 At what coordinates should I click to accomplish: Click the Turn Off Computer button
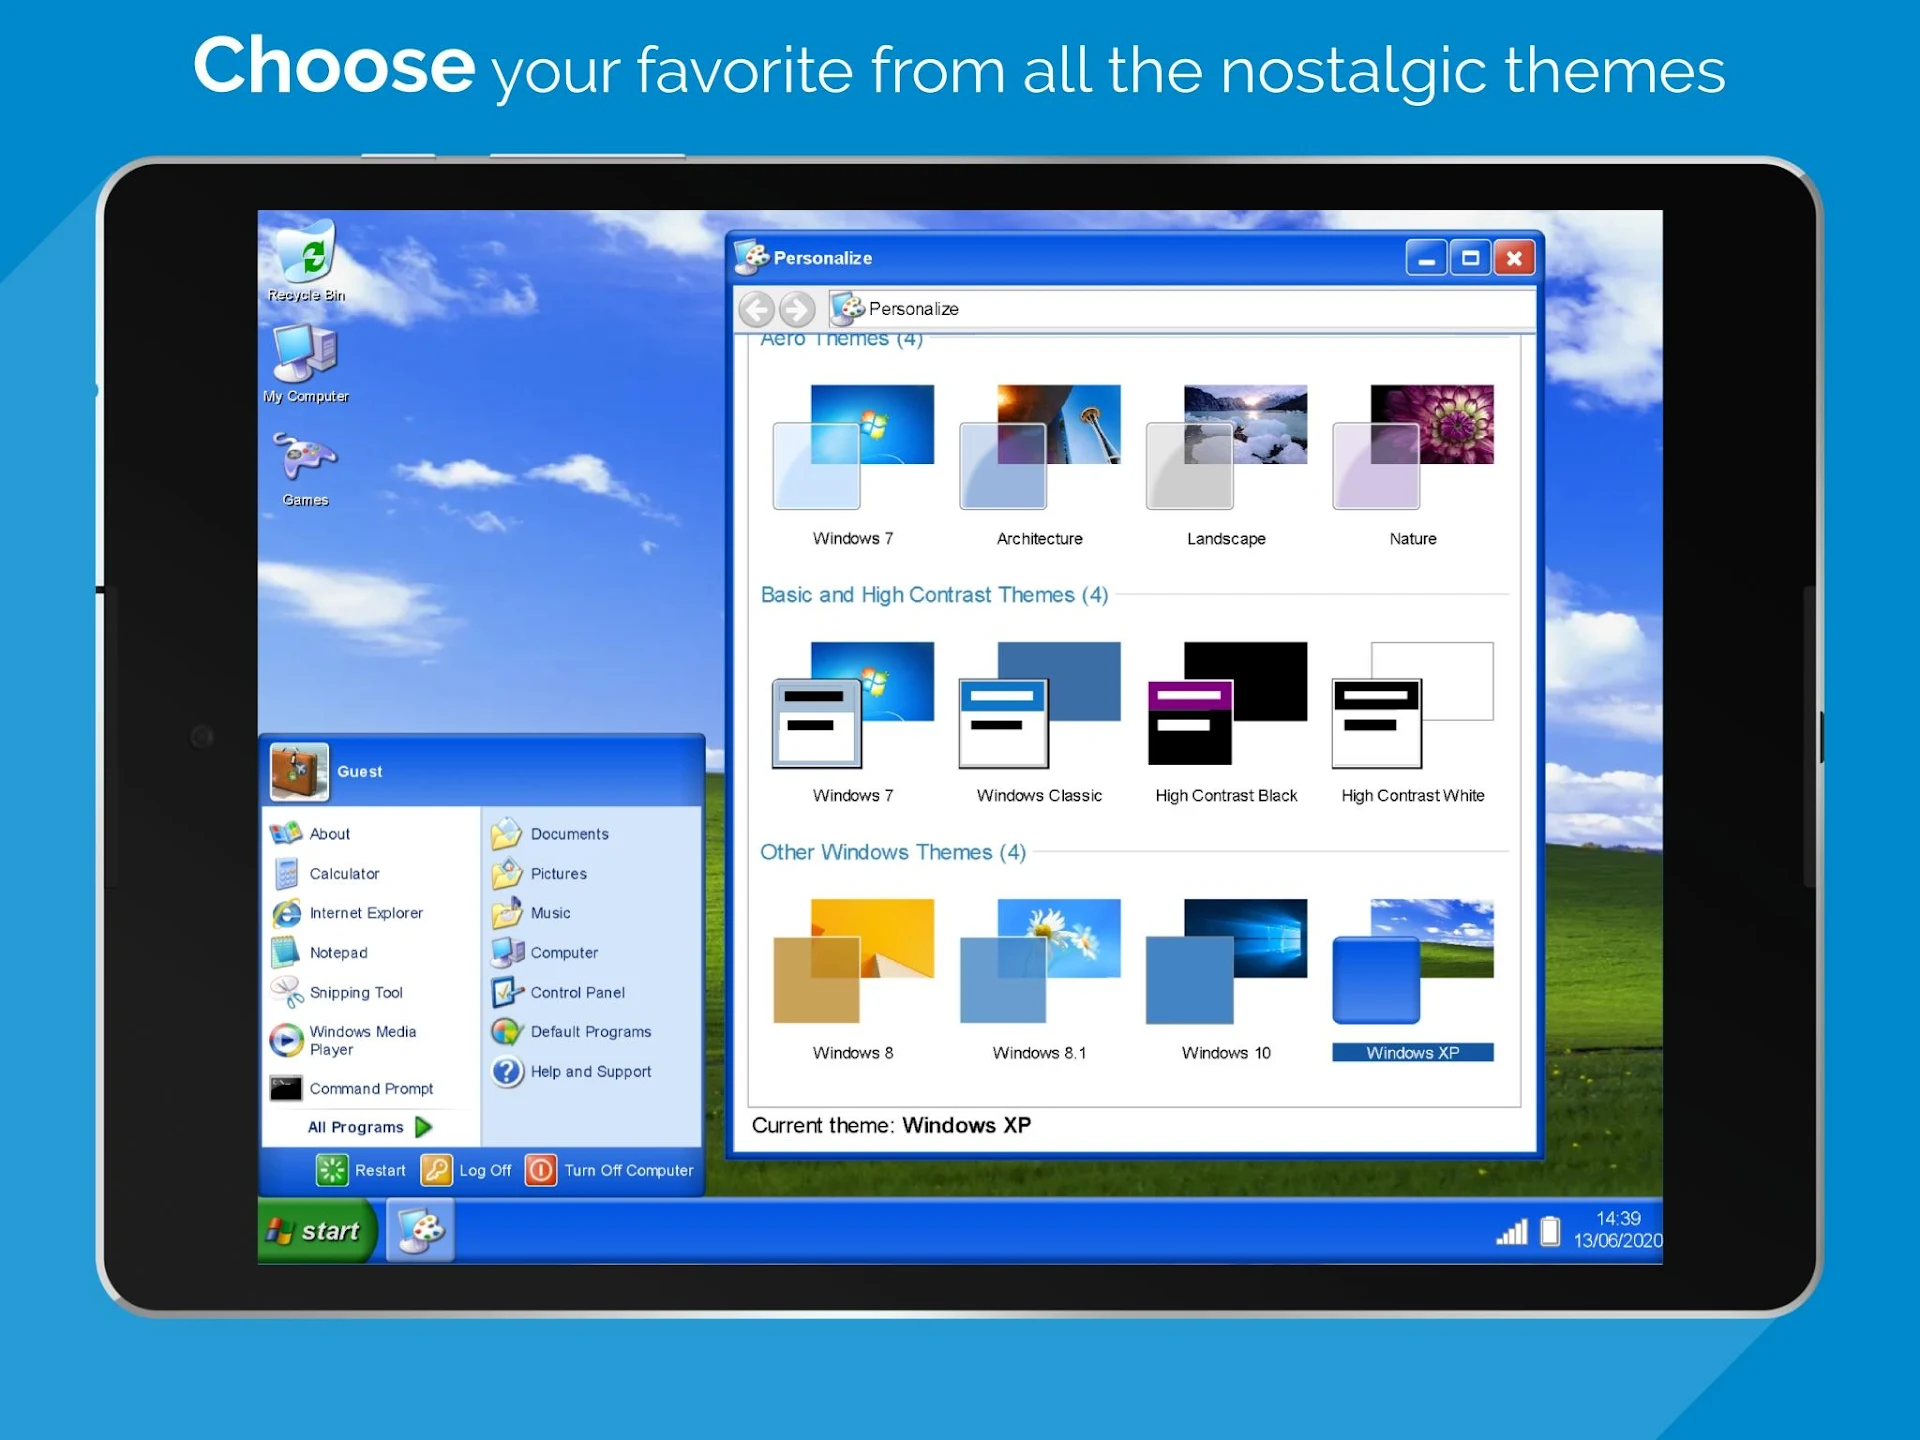[x=611, y=1169]
